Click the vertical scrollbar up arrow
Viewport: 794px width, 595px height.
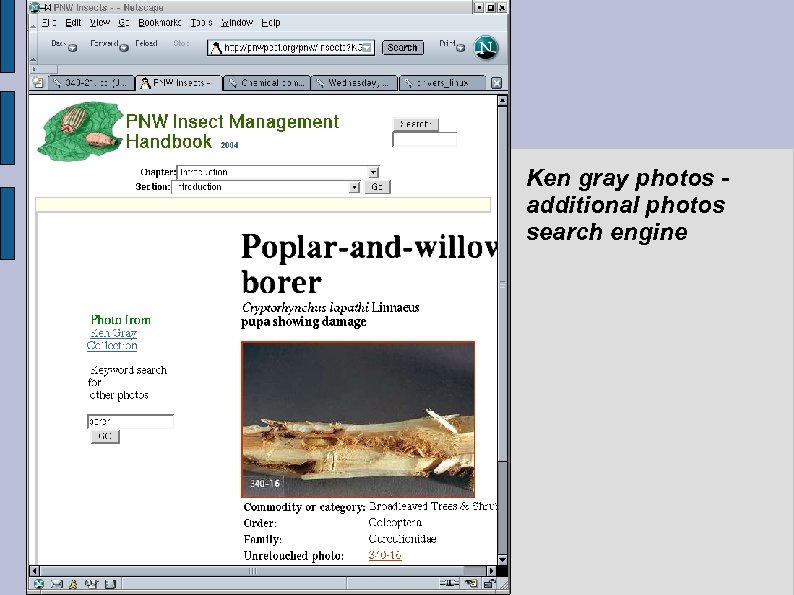[x=502, y=101]
